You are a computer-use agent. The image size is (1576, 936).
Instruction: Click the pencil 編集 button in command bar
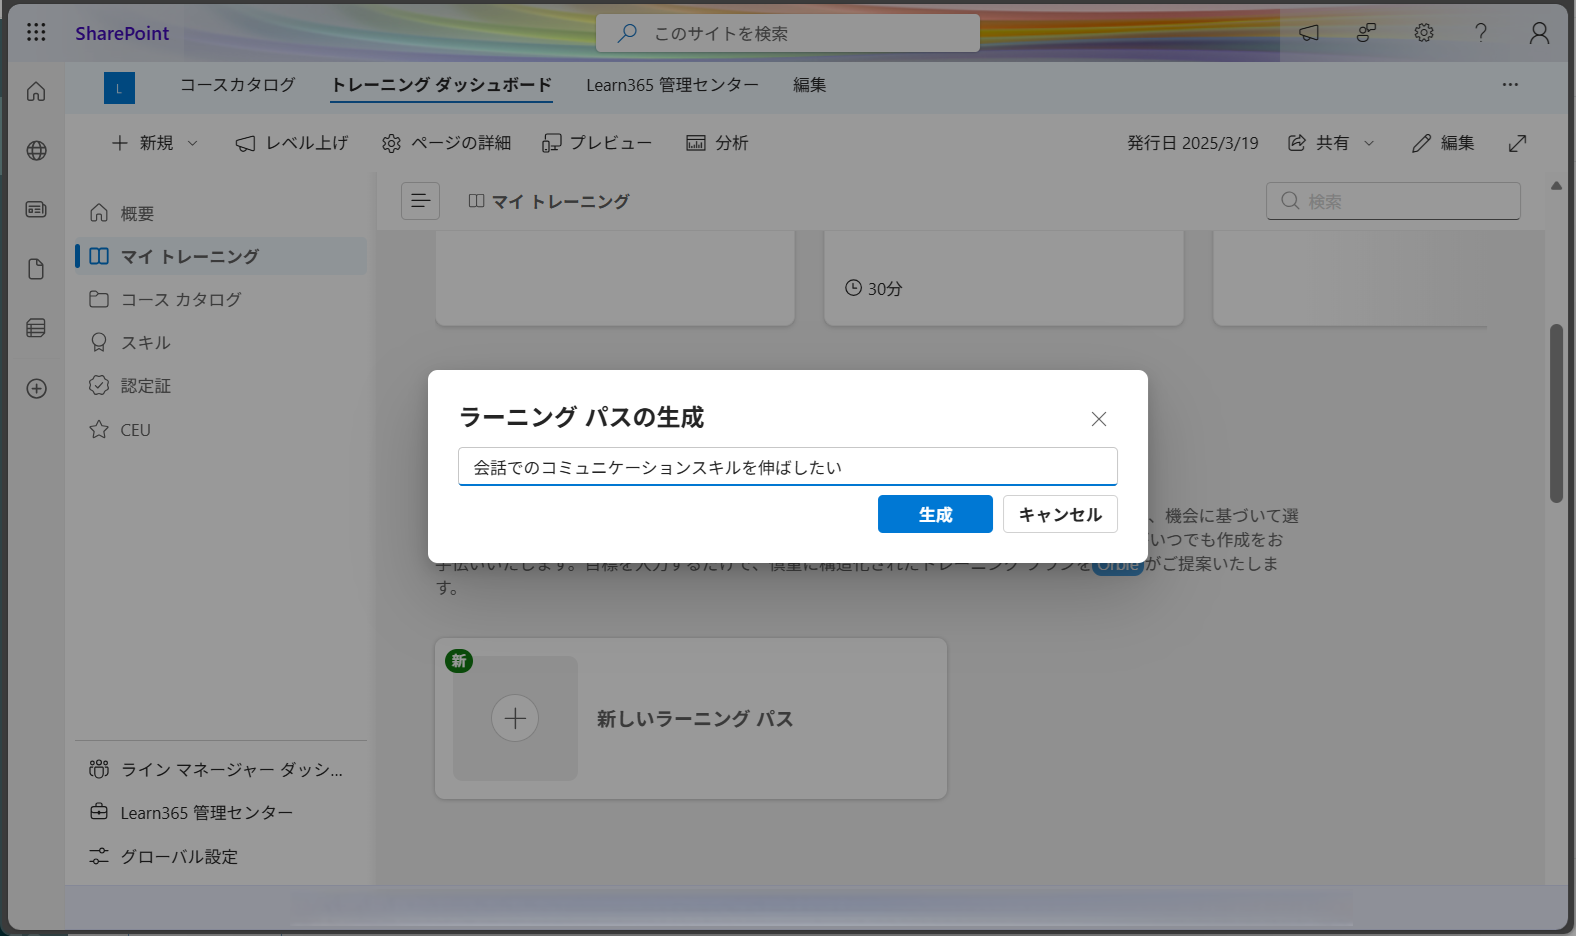[x=1443, y=143]
